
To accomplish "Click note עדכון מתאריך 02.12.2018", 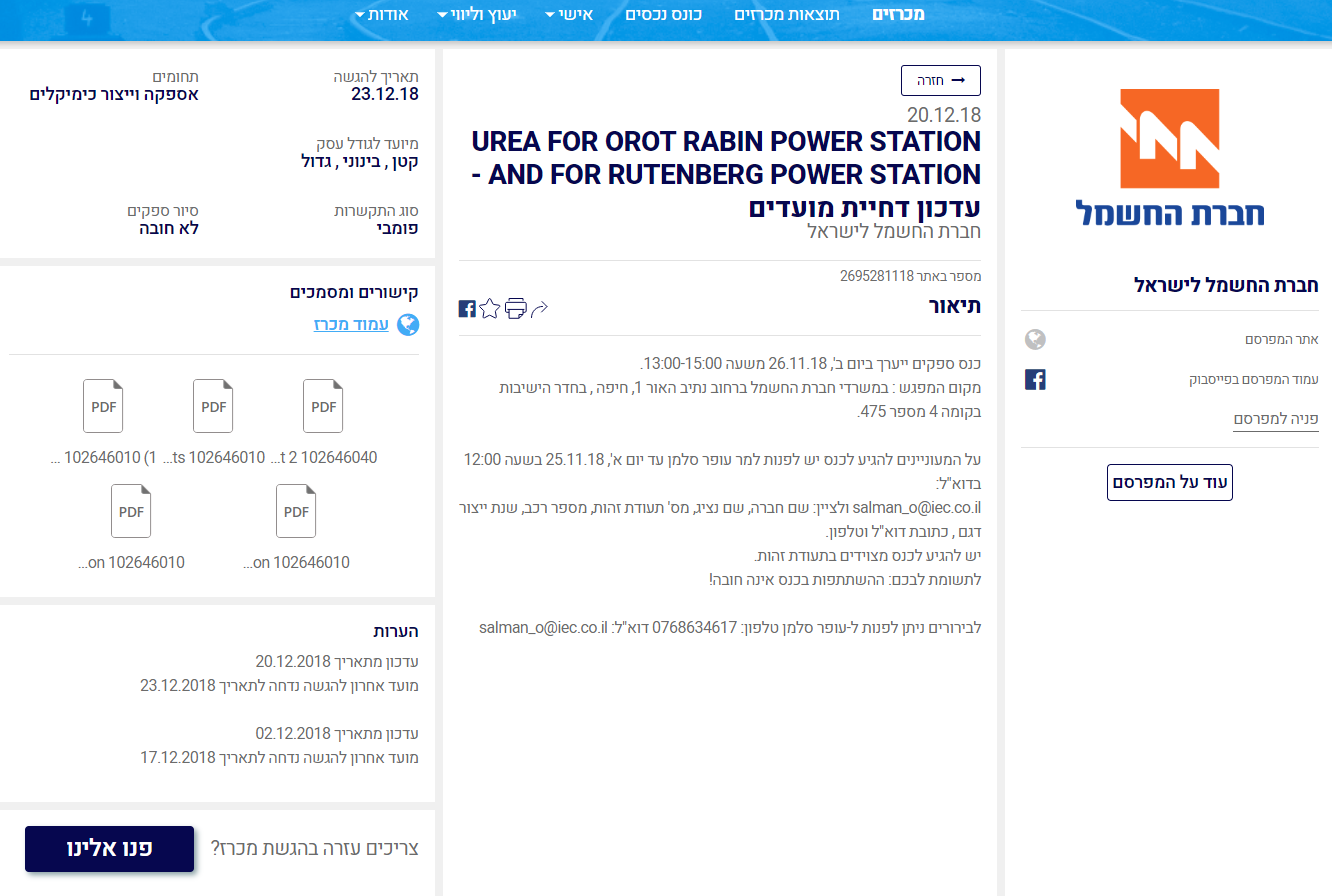I will pos(337,733).
